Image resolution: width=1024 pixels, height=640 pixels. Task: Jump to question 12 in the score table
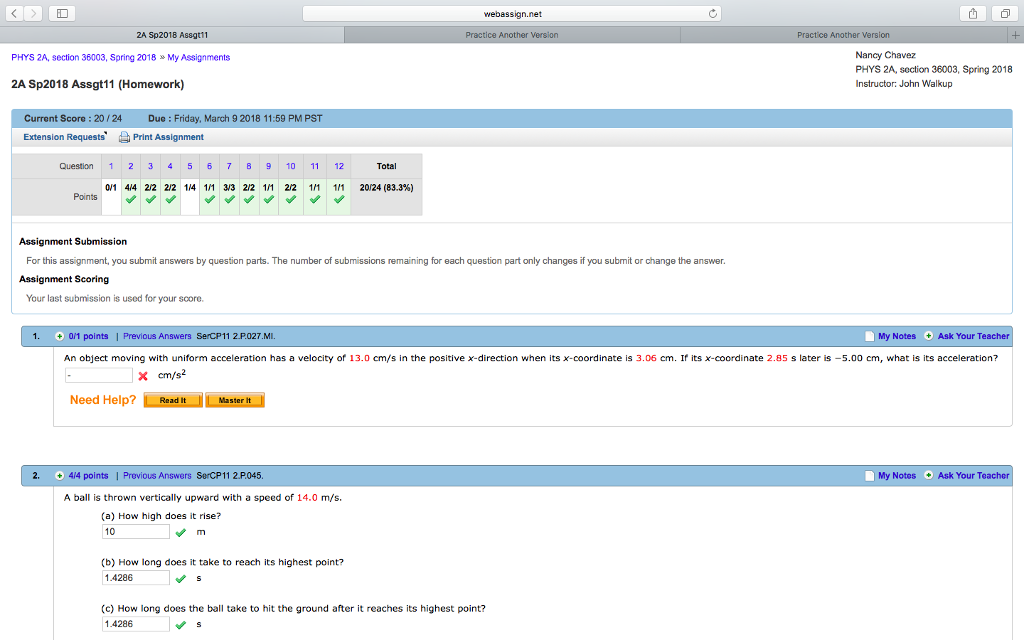tap(339, 167)
